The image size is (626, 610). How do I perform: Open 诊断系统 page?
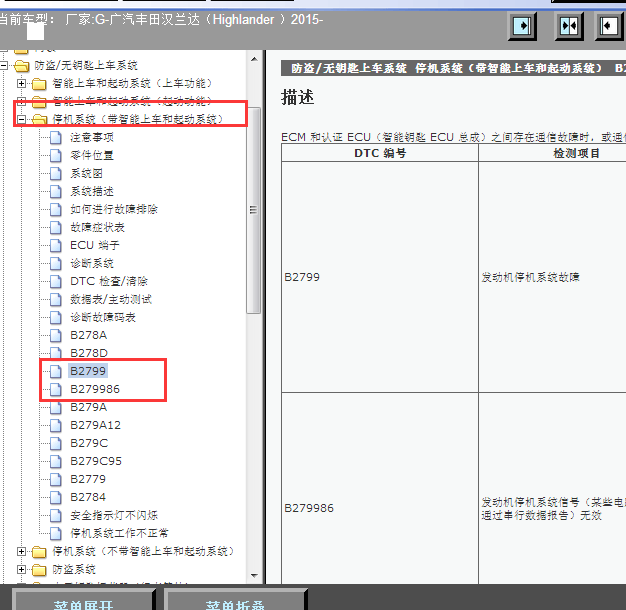92,263
